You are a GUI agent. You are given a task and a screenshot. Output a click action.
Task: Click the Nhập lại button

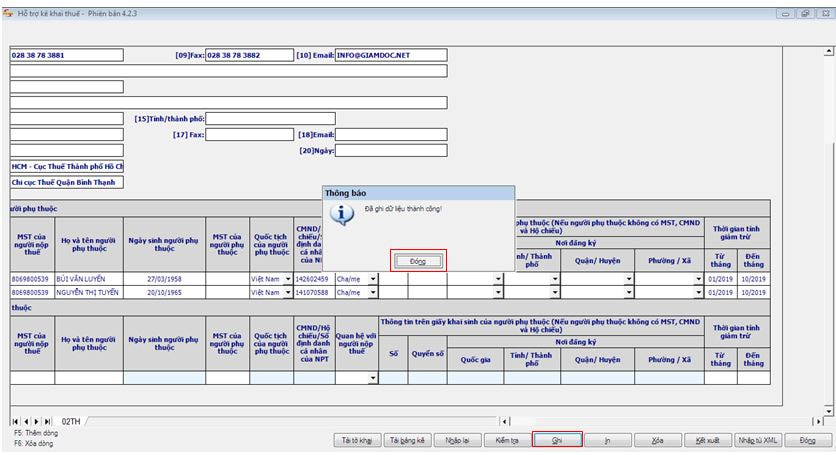457,440
